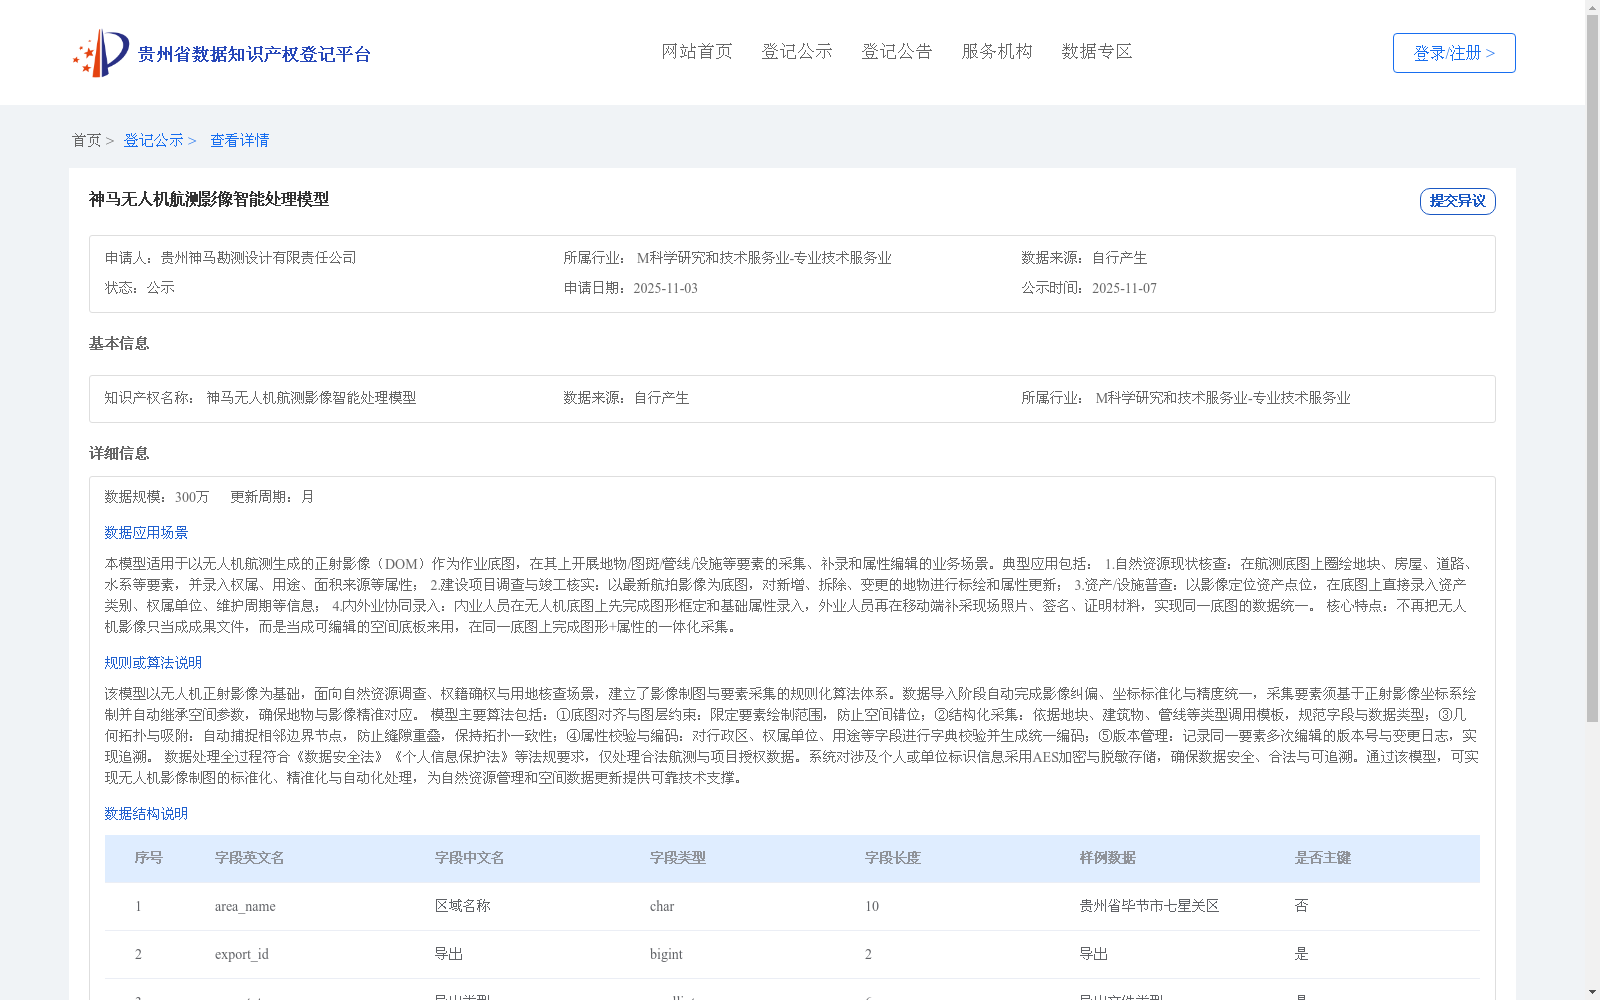Open the 网站首页 nav item
The image size is (1600, 1000).
[x=697, y=52]
